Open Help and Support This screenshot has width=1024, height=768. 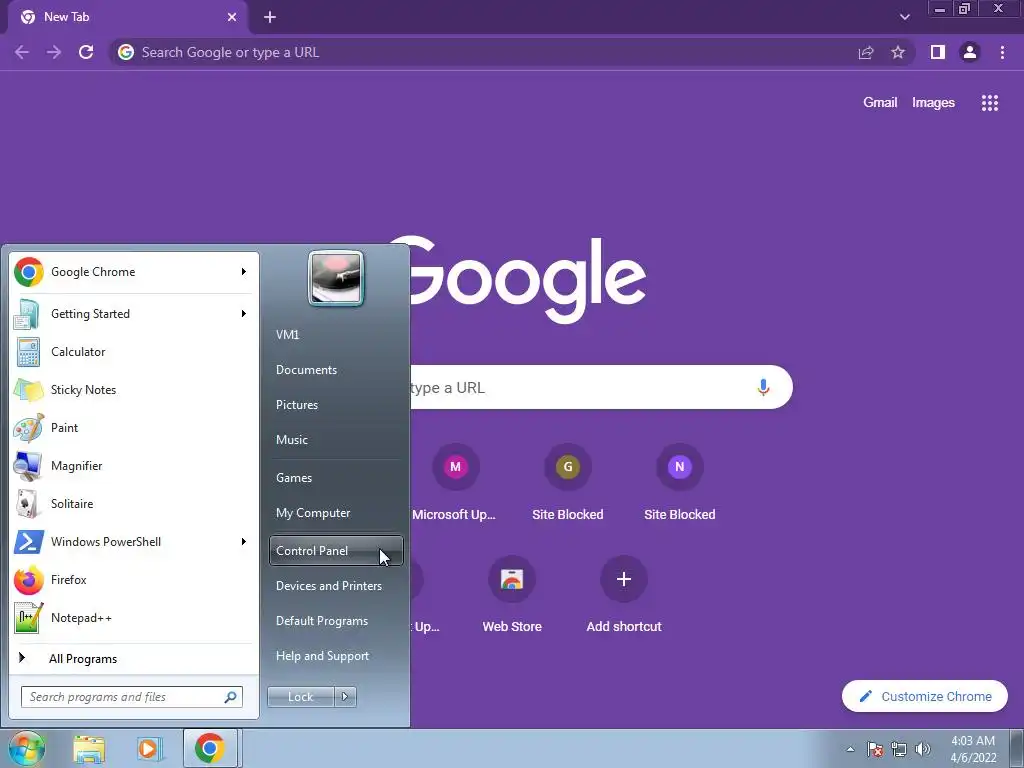pos(336,656)
